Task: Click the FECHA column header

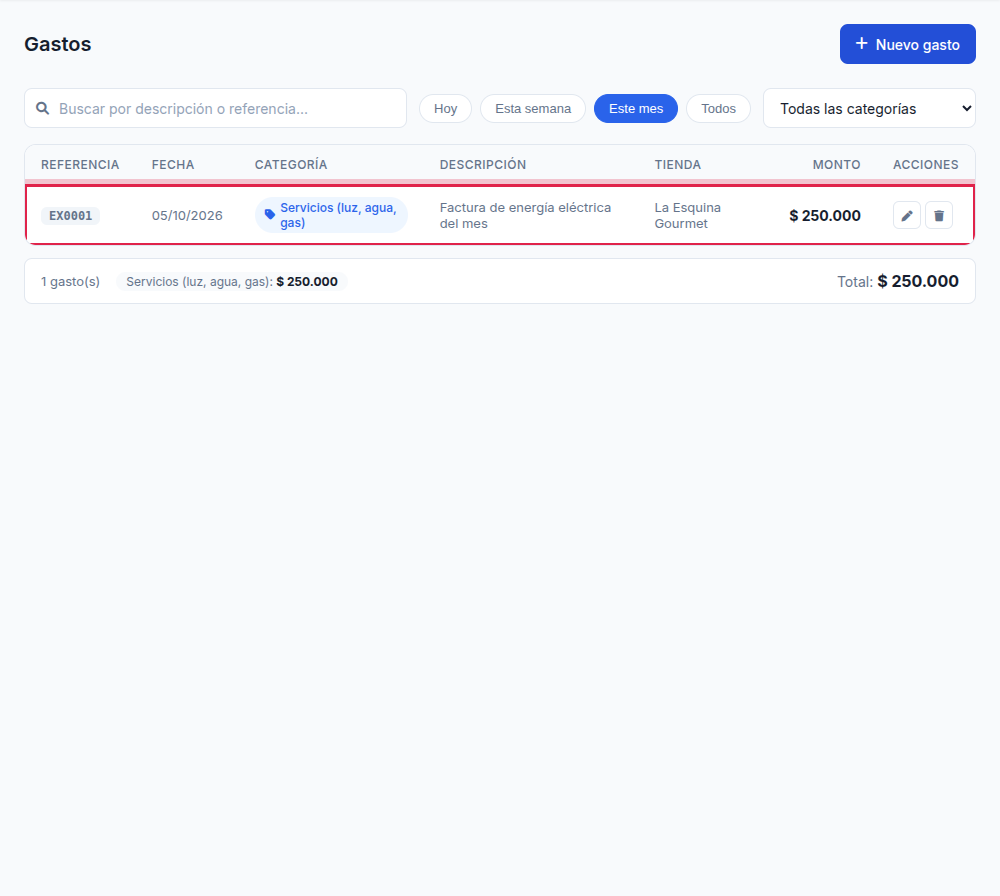Action: [x=173, y=165]
